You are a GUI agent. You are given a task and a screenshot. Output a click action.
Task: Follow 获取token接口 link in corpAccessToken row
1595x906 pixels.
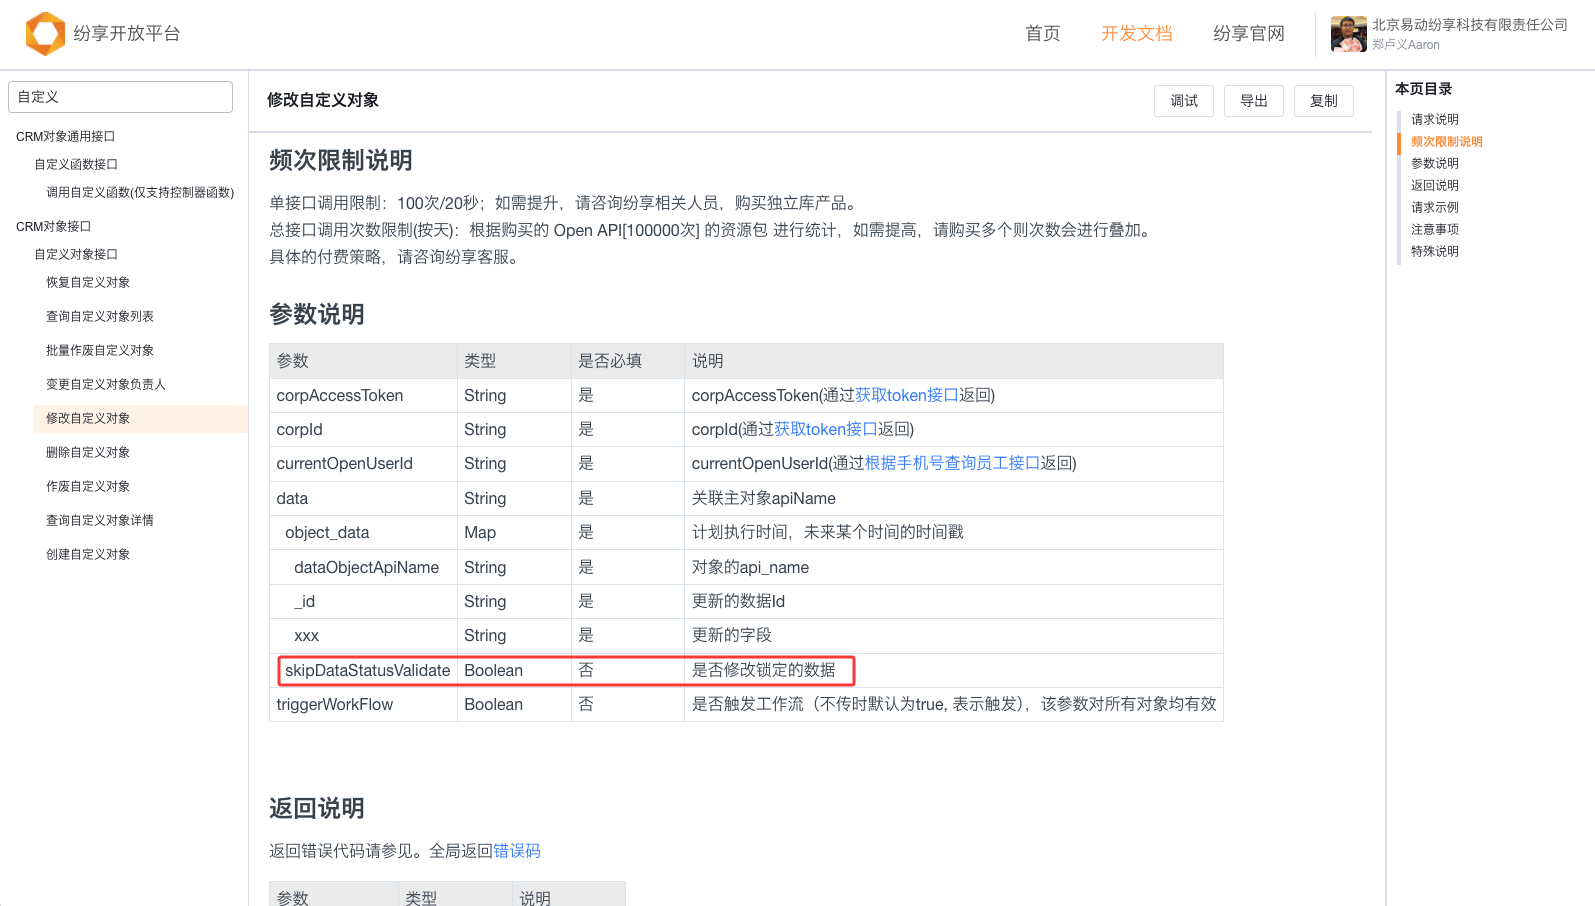point(907,396)
